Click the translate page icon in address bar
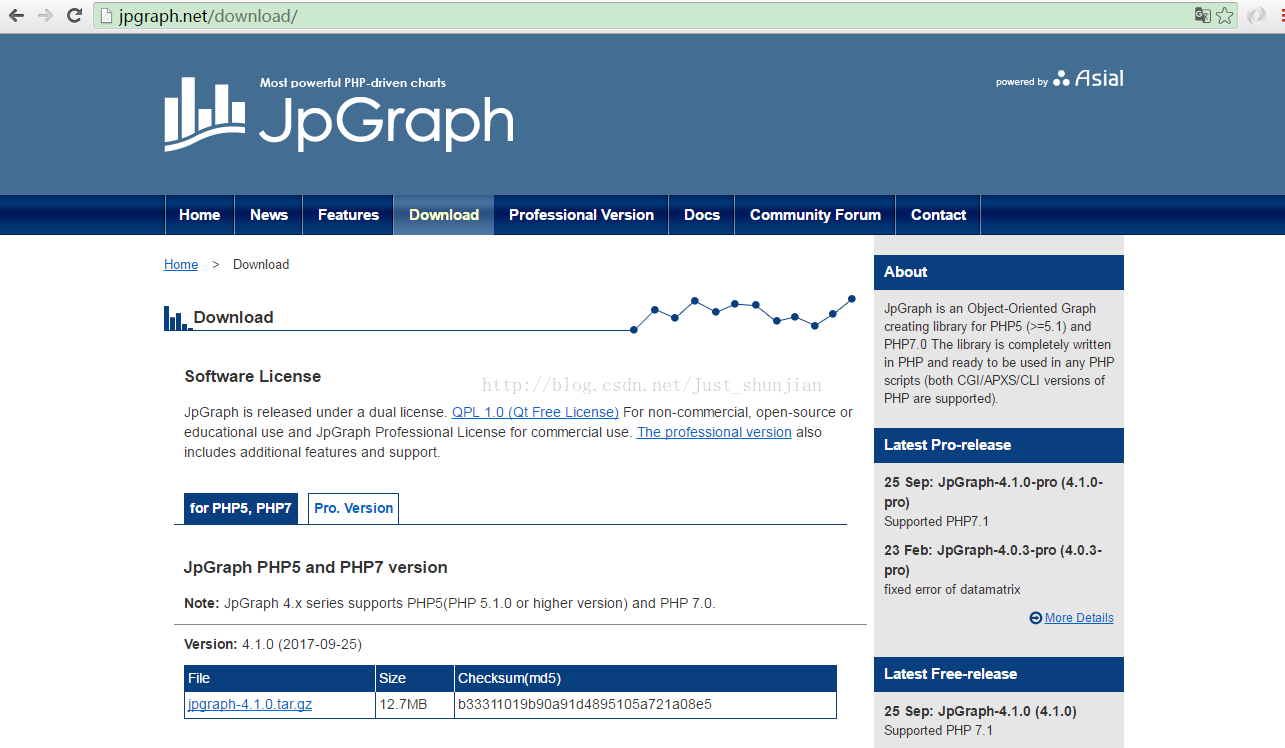Image resolution: width=1285 pixels, height=748 pixels. [1202, 16]
